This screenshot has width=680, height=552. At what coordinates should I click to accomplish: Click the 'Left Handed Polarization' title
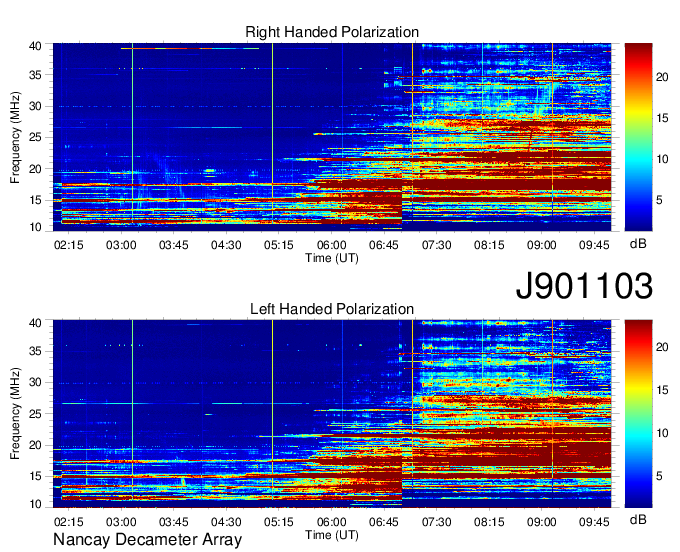pos(332,309)
